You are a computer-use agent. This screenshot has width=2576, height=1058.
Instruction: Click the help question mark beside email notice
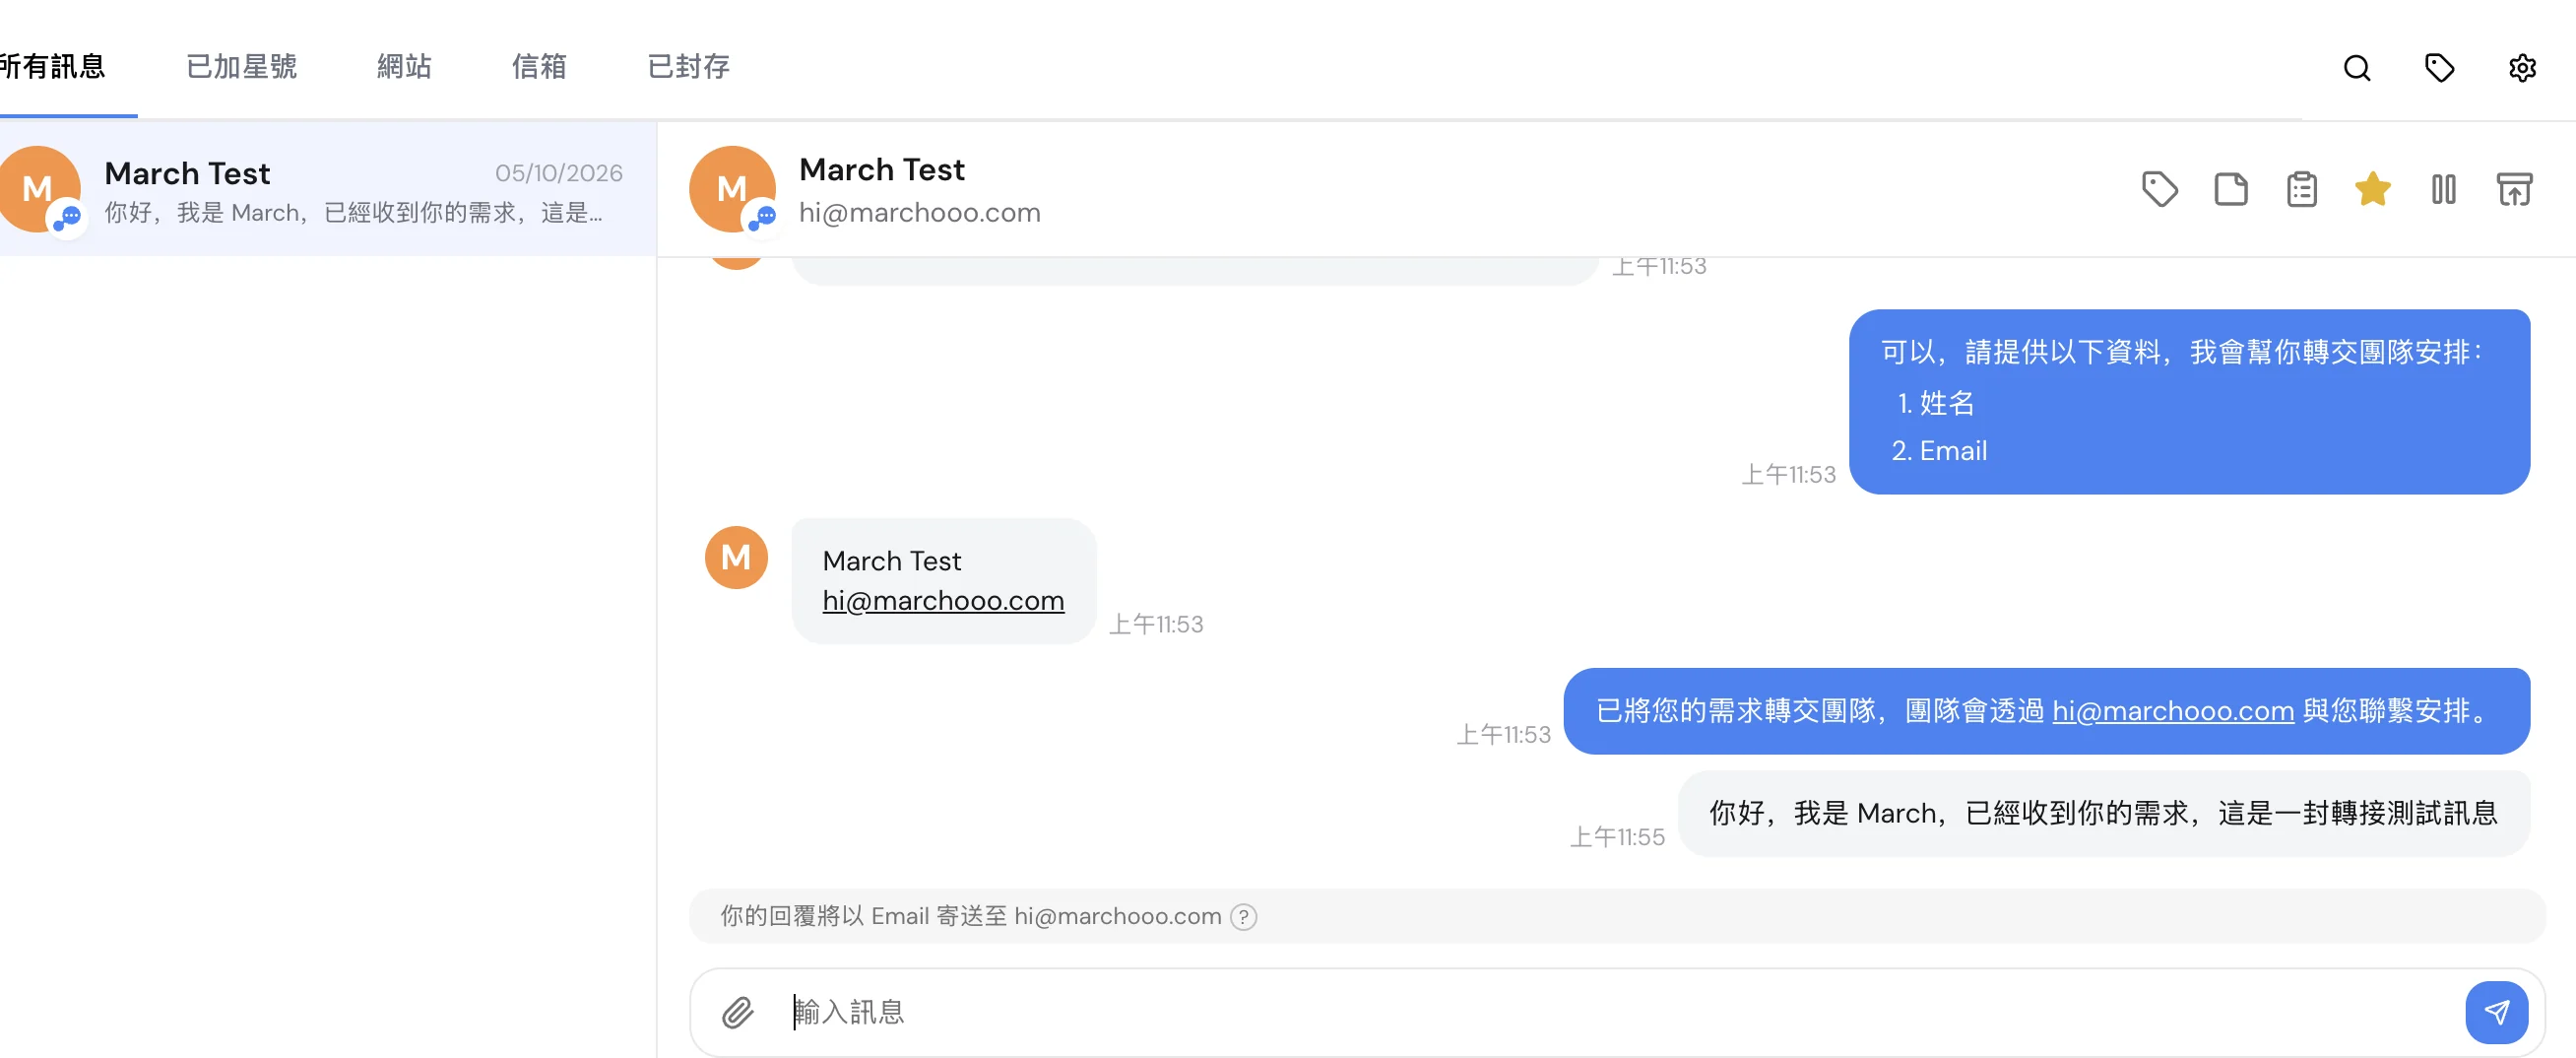click(x=1243, y=916)
